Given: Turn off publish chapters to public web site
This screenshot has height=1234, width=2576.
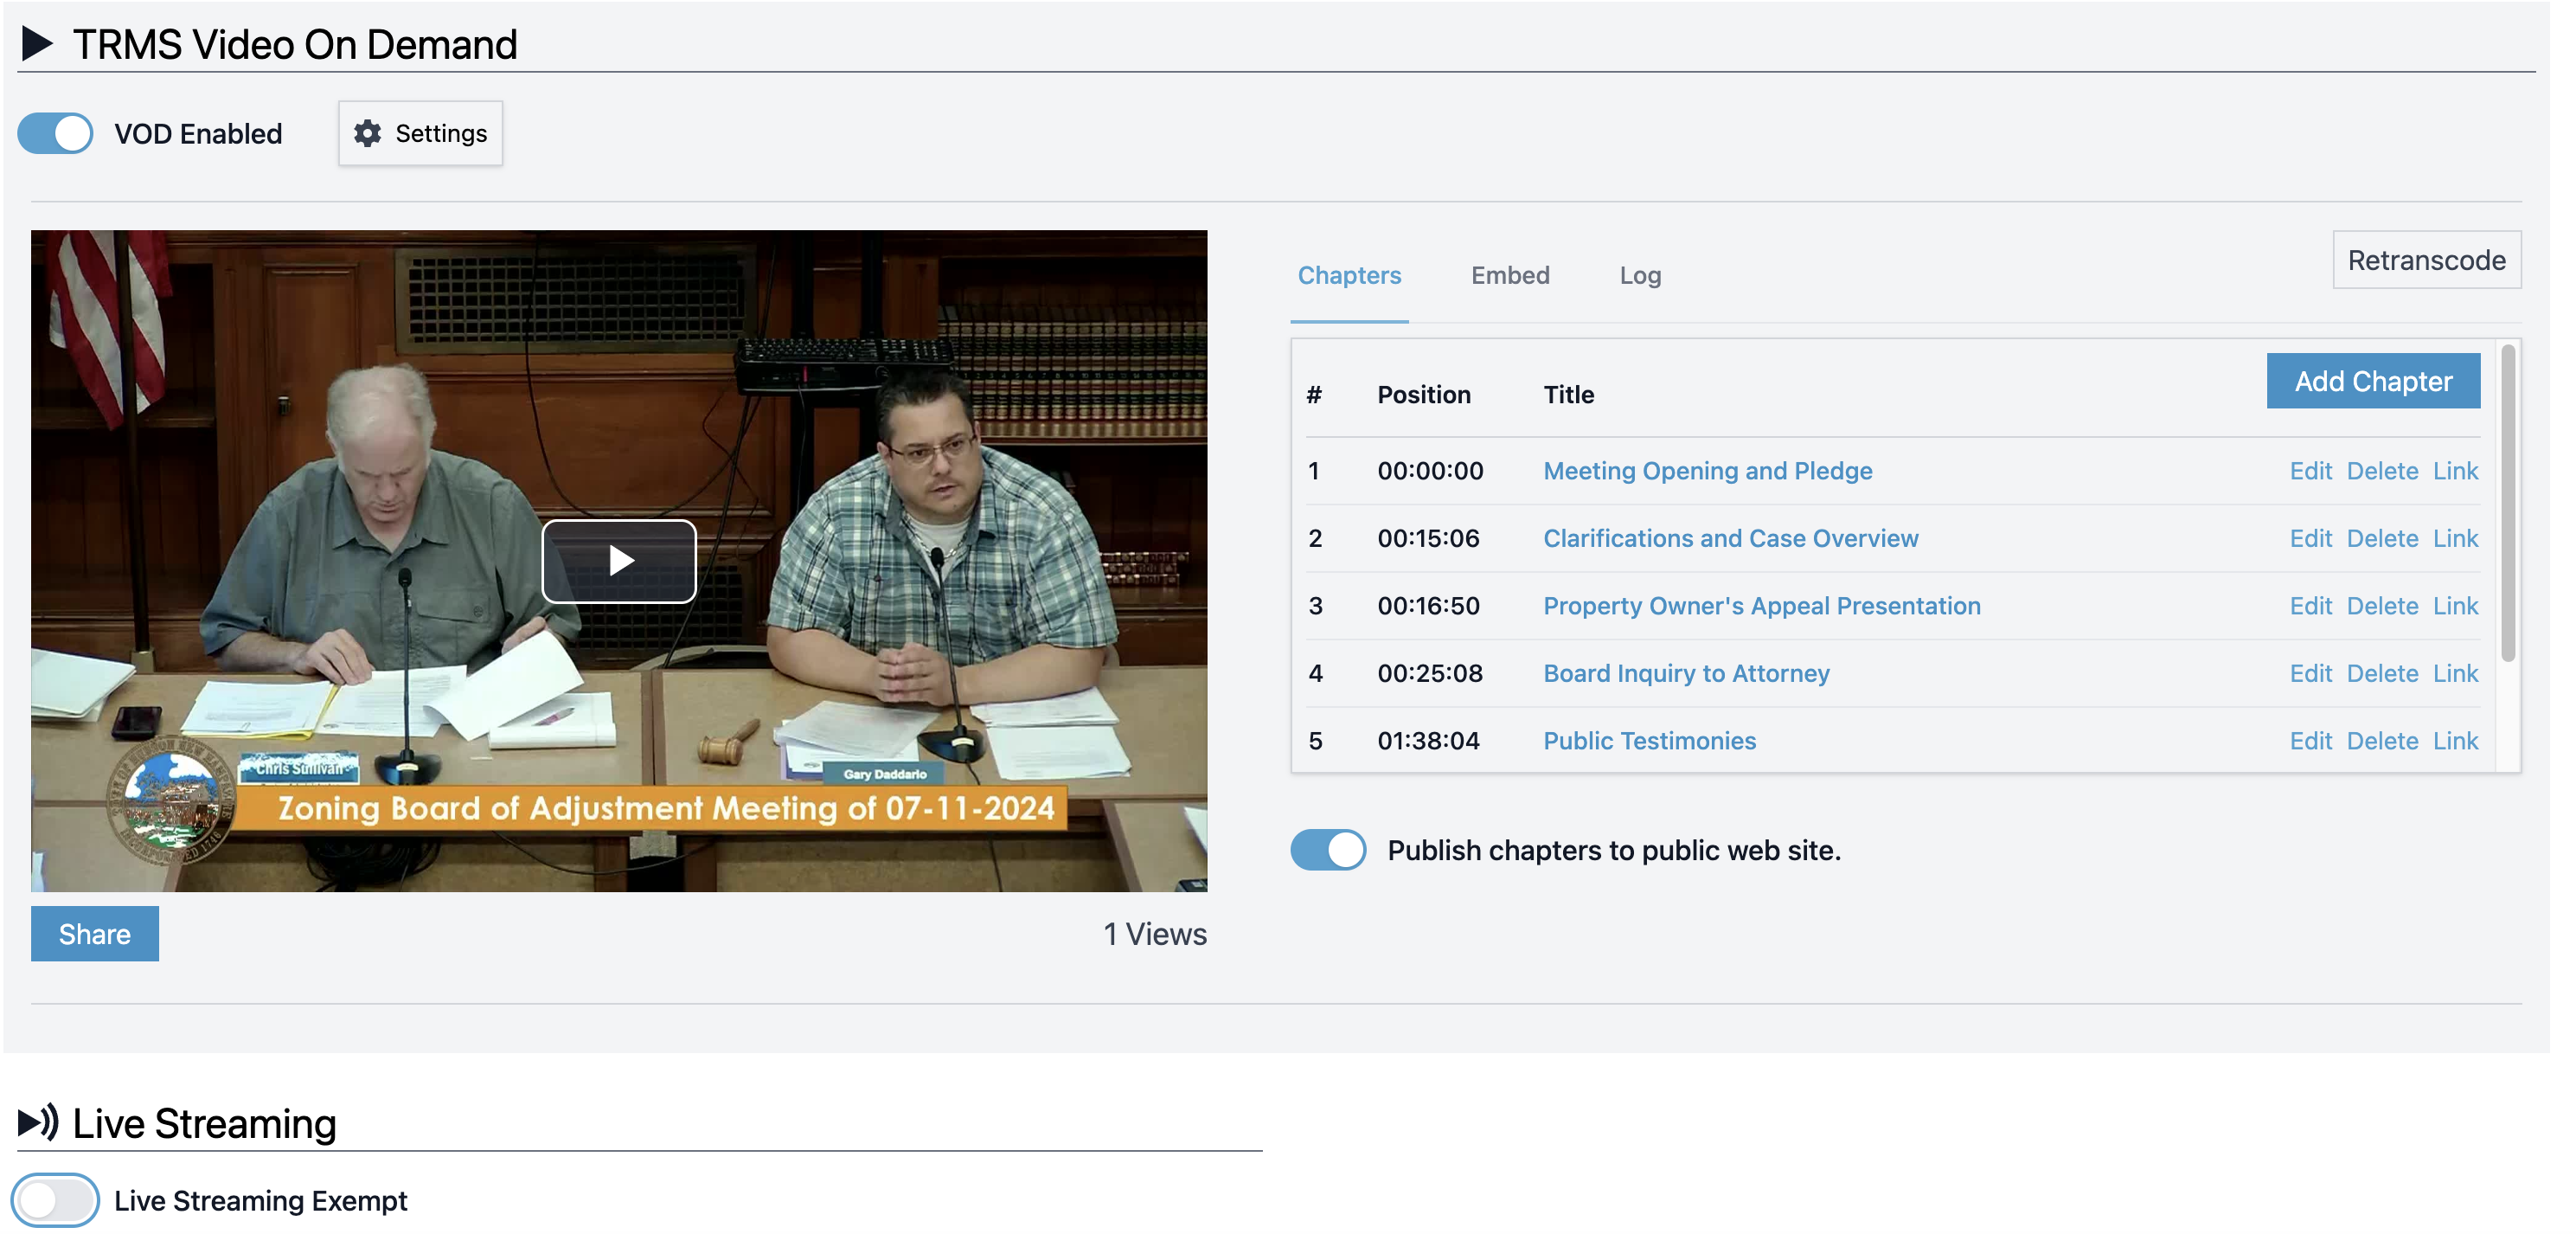Looking at the screenshot, I should 1327,849.
